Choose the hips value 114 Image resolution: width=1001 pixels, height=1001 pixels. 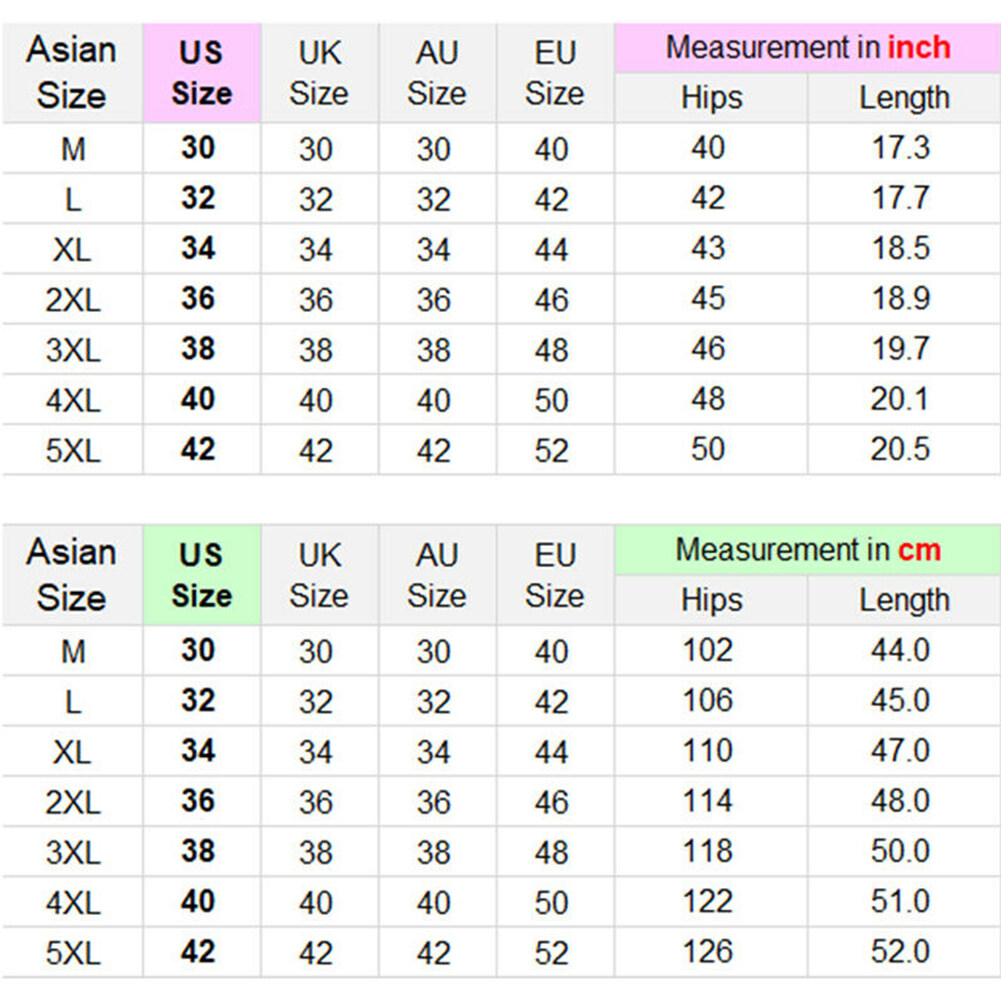(x=708, y=801)
